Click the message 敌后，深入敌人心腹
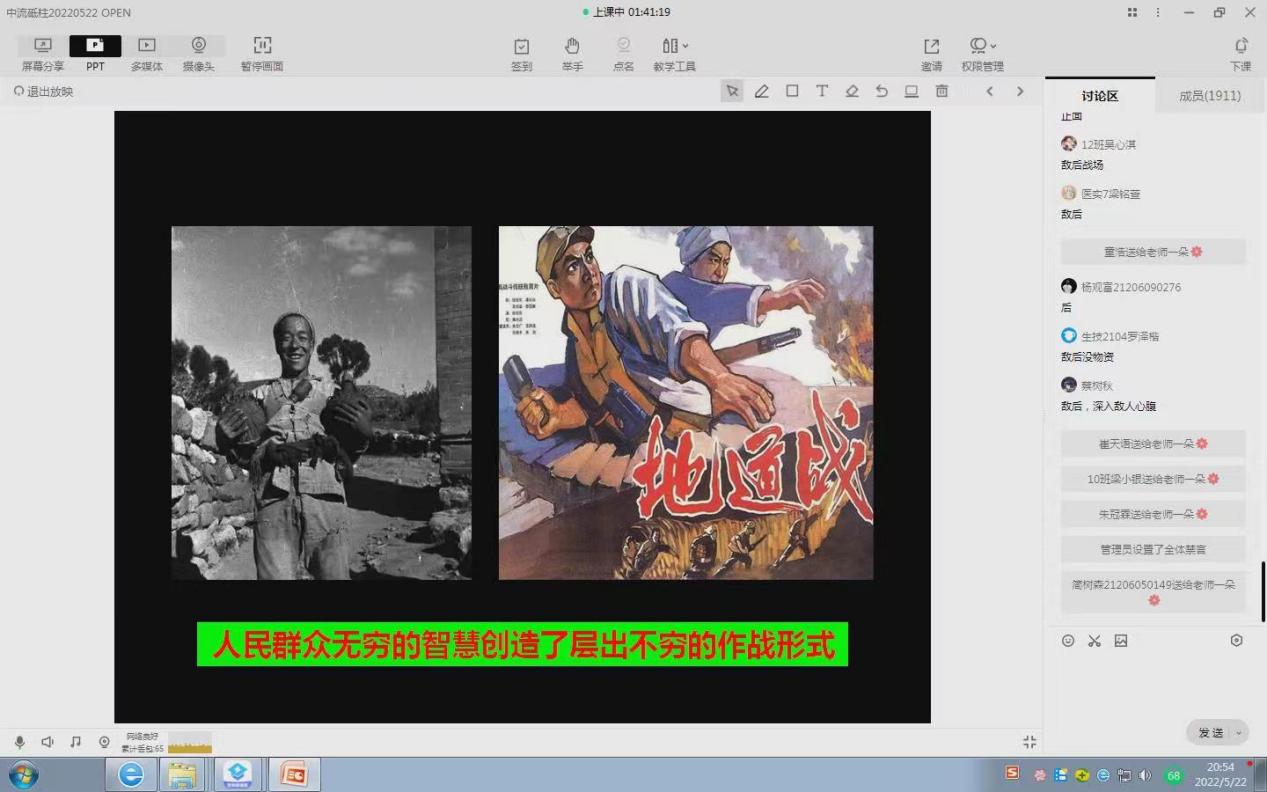This screenshot has width=1267, height=792. [x=1108, y=406]
